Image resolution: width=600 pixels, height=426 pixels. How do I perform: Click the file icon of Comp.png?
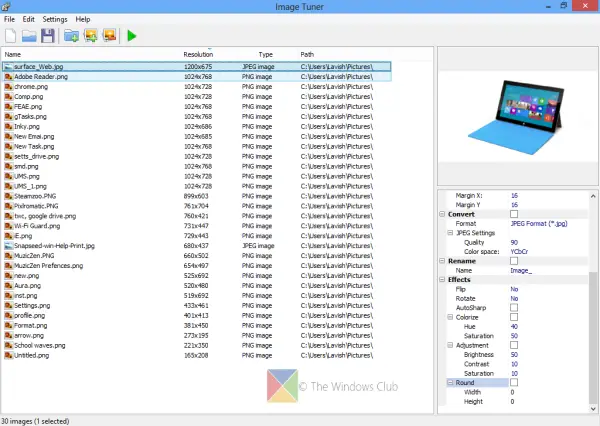click(8, 96)
